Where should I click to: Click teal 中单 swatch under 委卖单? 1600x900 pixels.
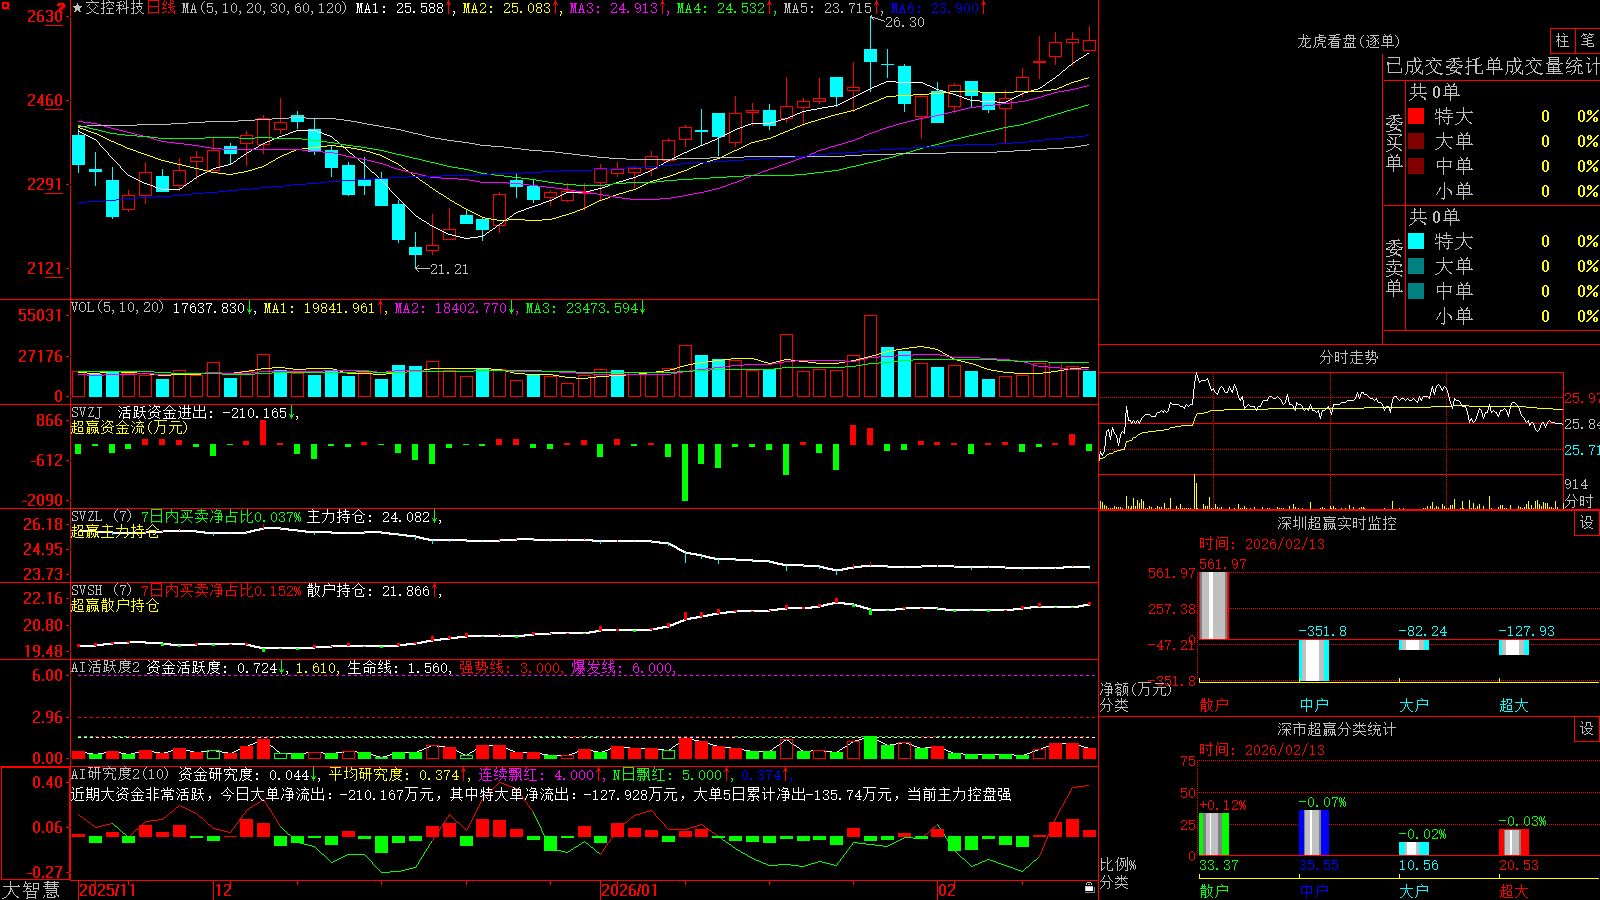pyautogui.click(x=1416, y=291)
